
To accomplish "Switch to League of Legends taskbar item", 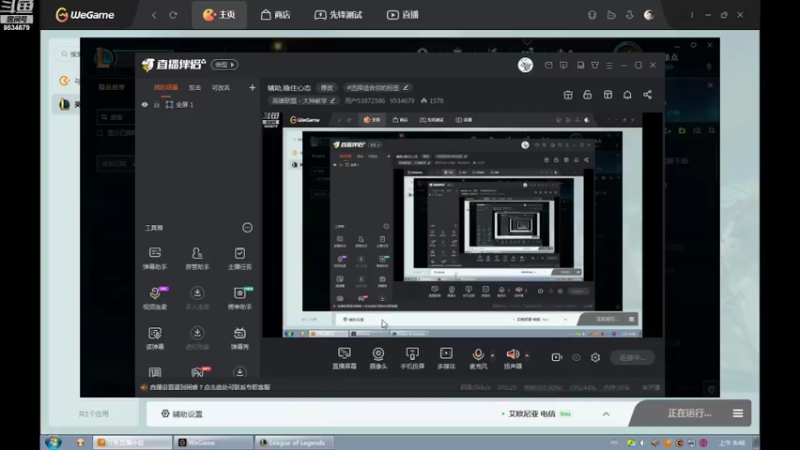I will click(x=293, y=442).
